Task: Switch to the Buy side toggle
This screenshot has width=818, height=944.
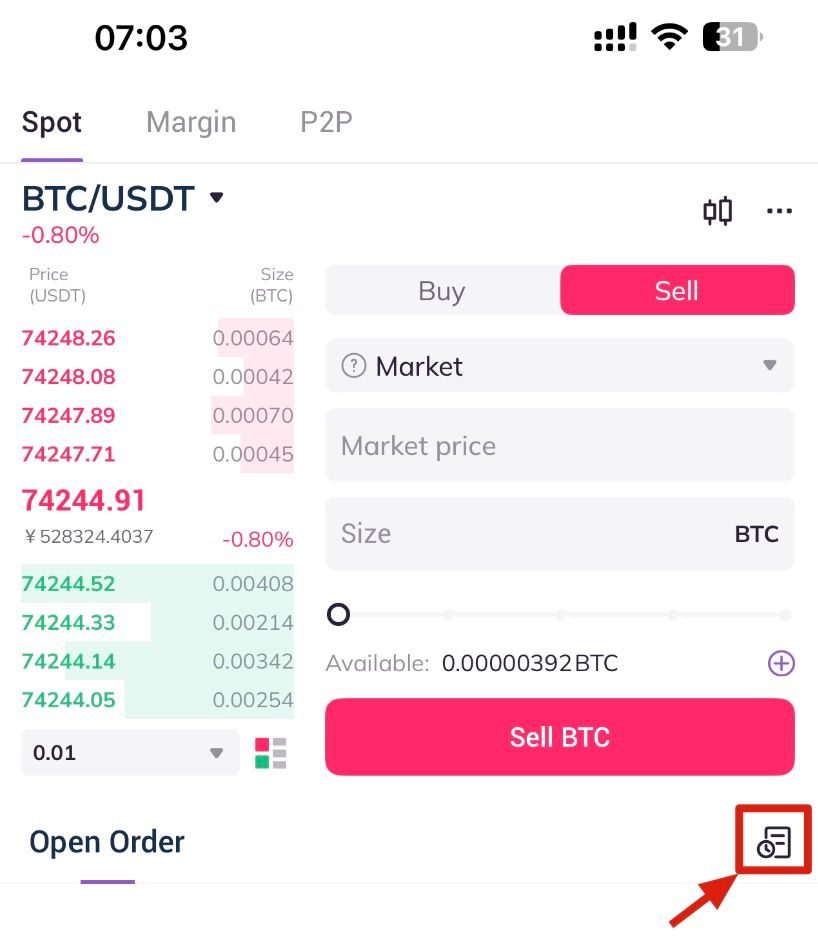Action: [442, 291]
